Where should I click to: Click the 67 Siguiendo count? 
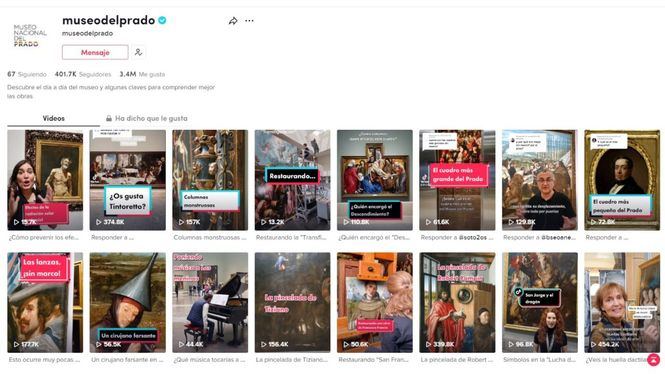point(27,74)
